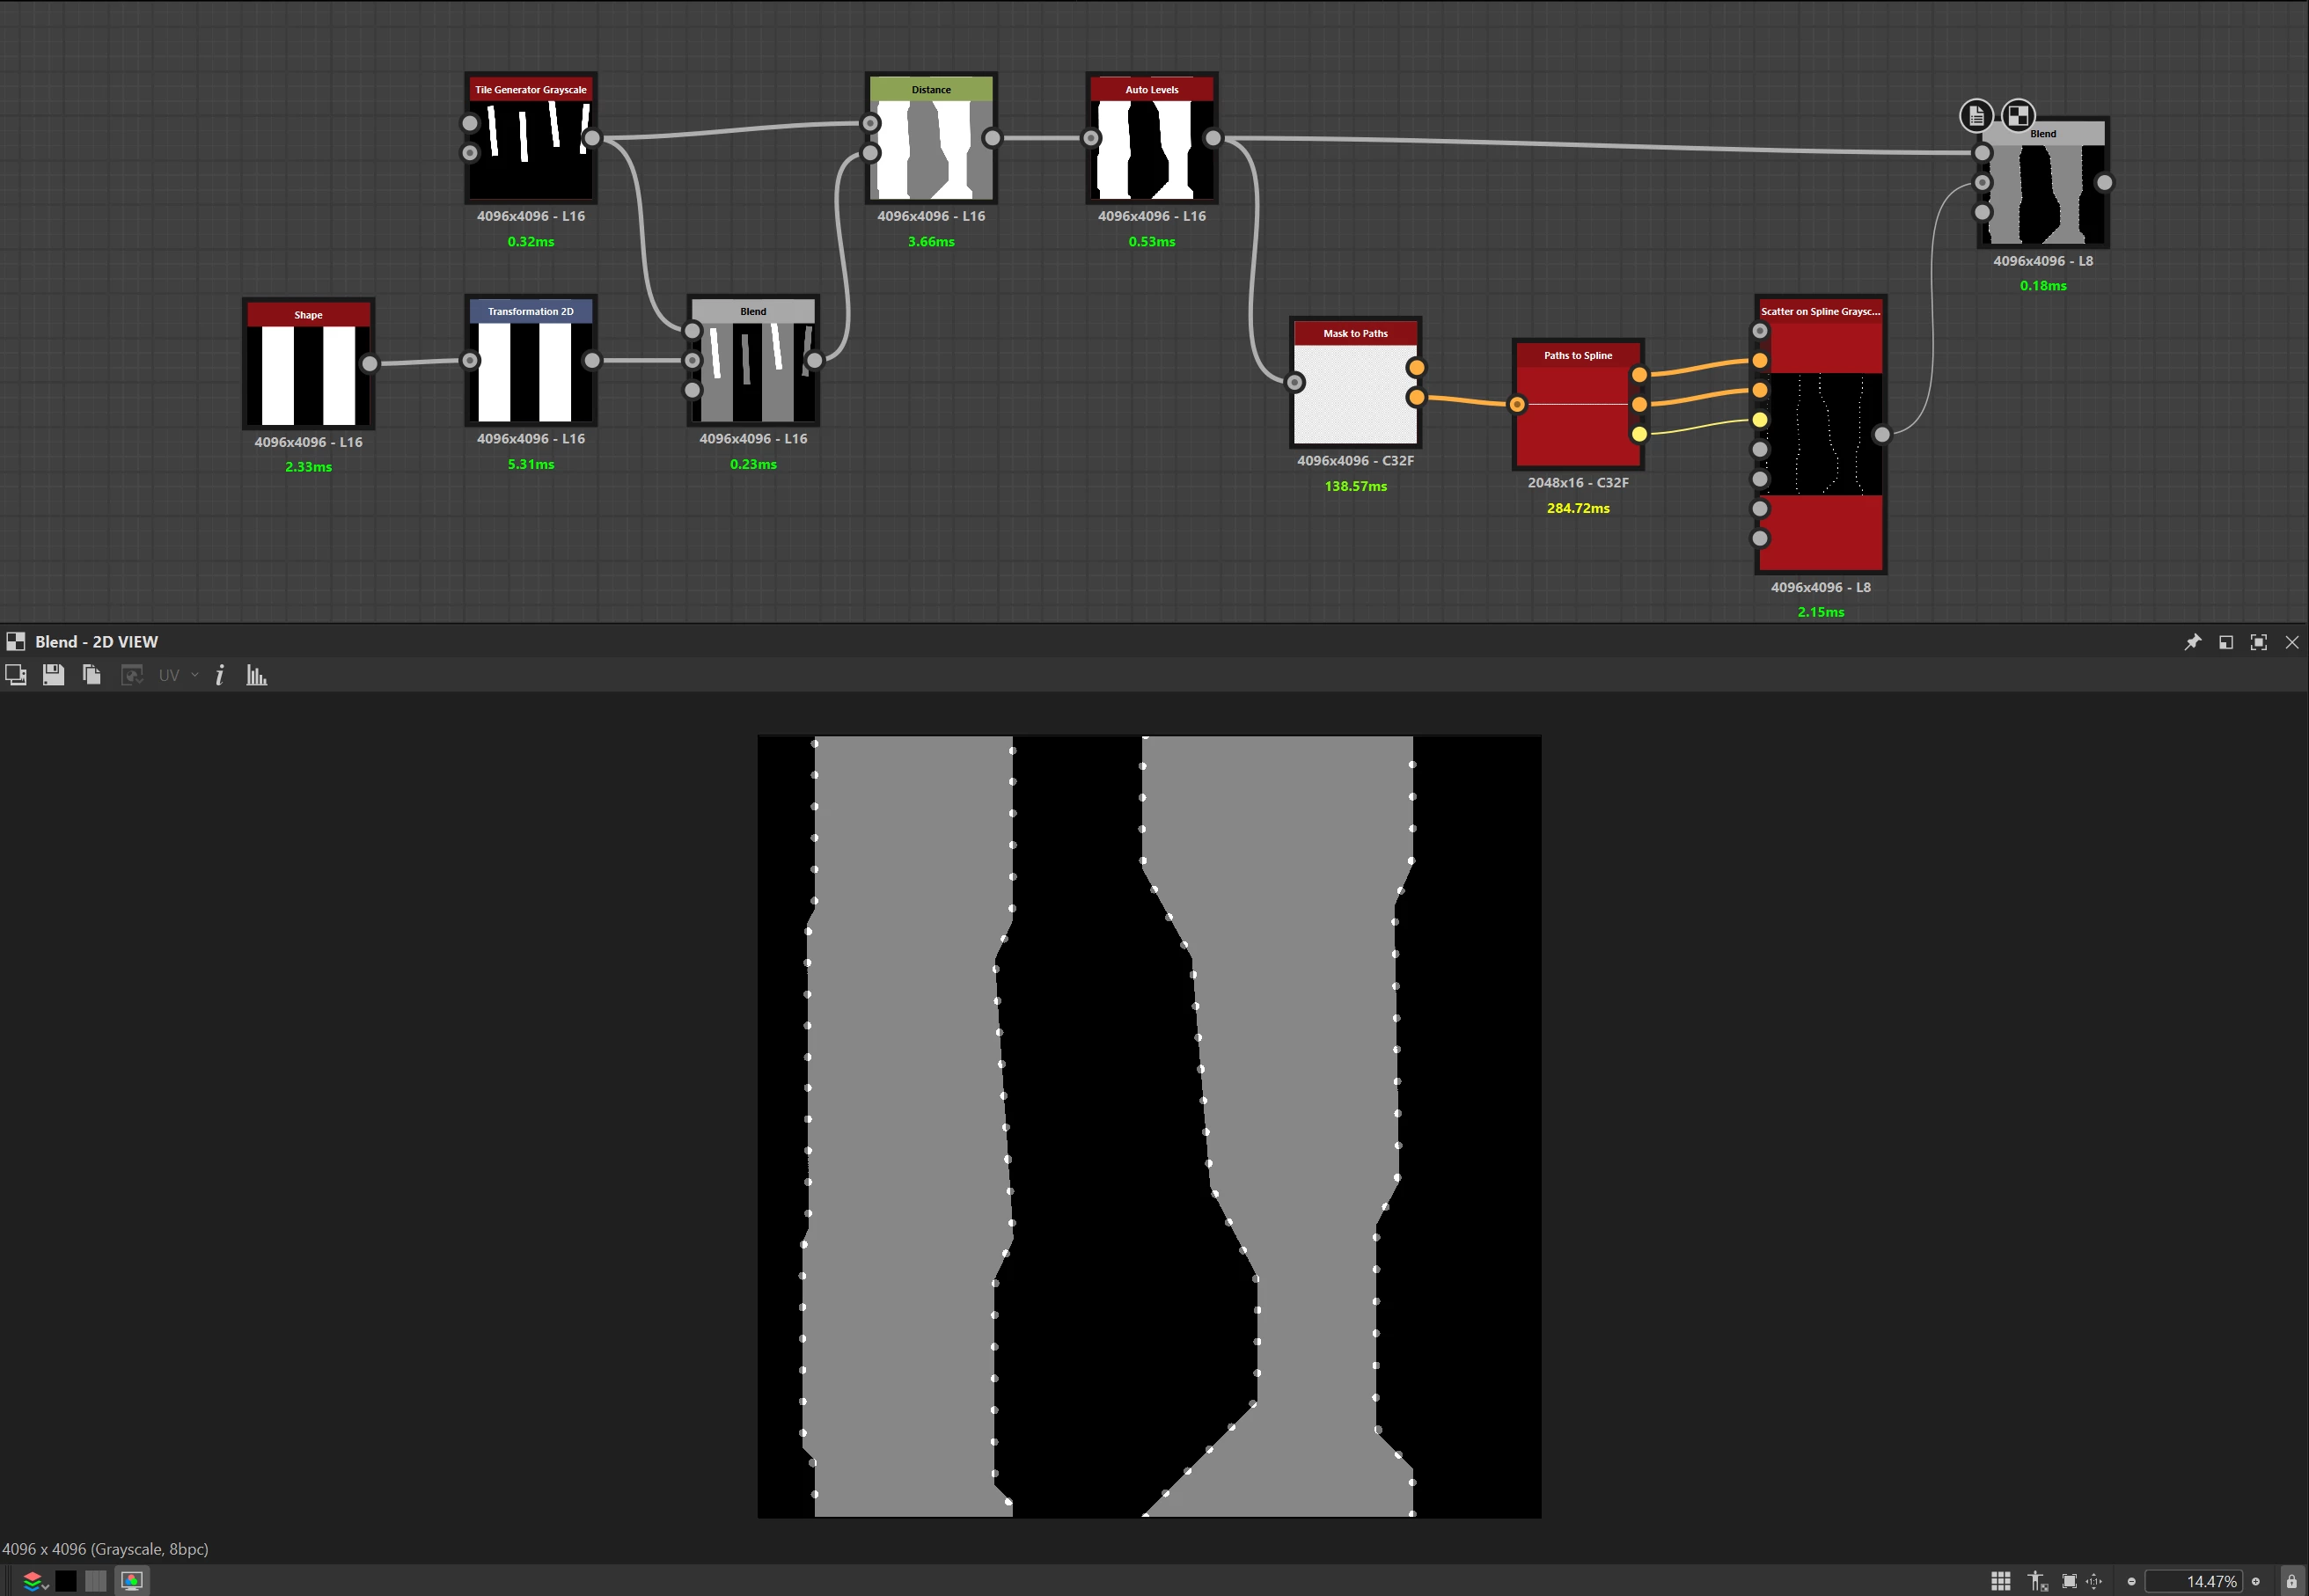2309x1596 pixels.
Task: Pin the 2D view panel
Action: click(x=2192, y=642)
